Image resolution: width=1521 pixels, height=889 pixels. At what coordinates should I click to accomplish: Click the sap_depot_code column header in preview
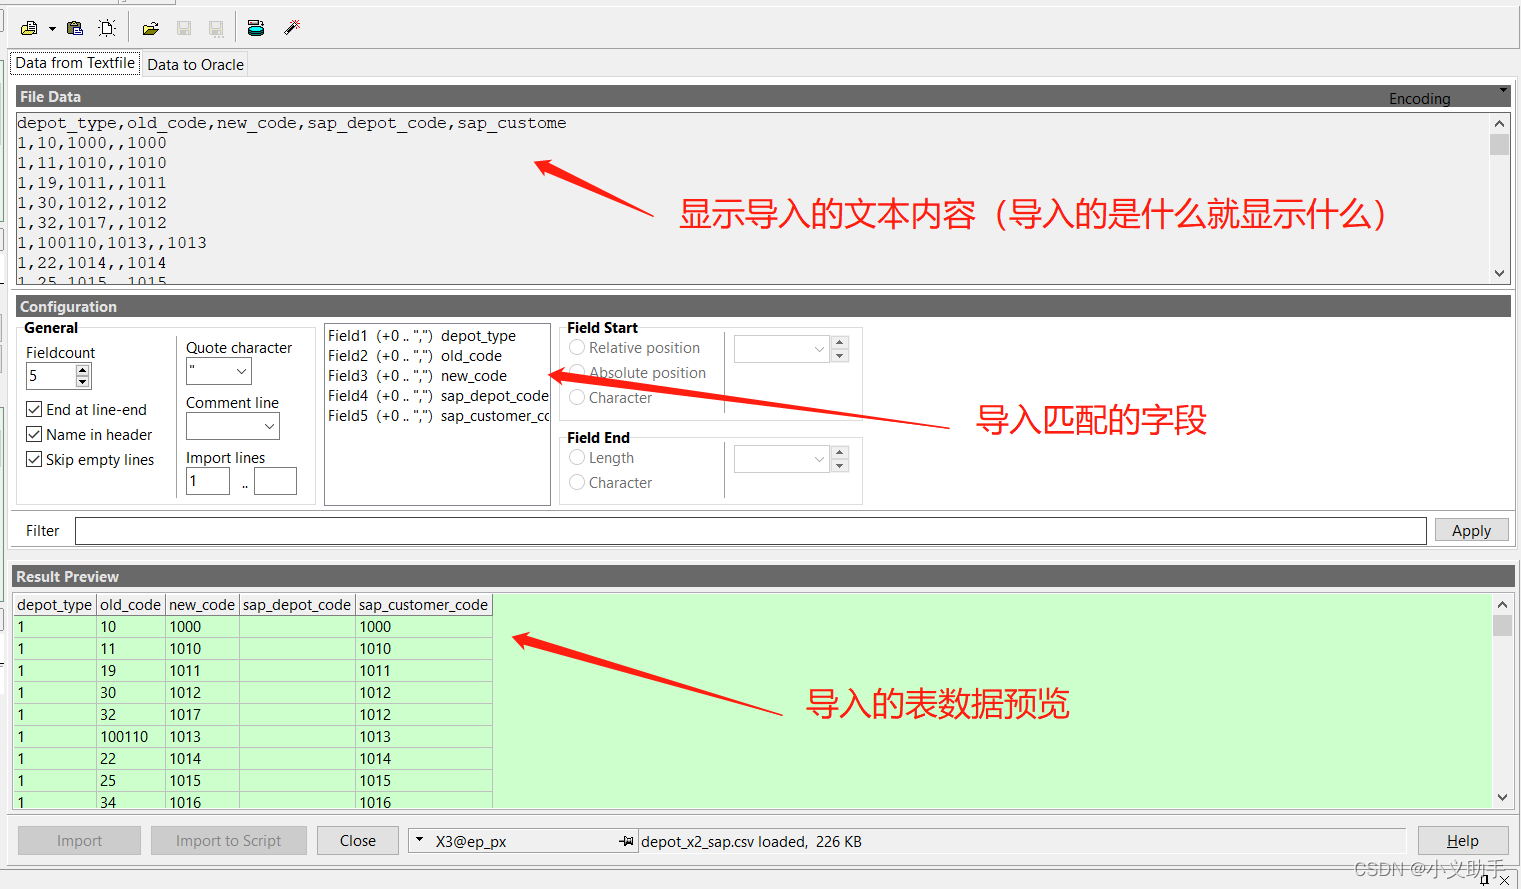click(297, 605)
